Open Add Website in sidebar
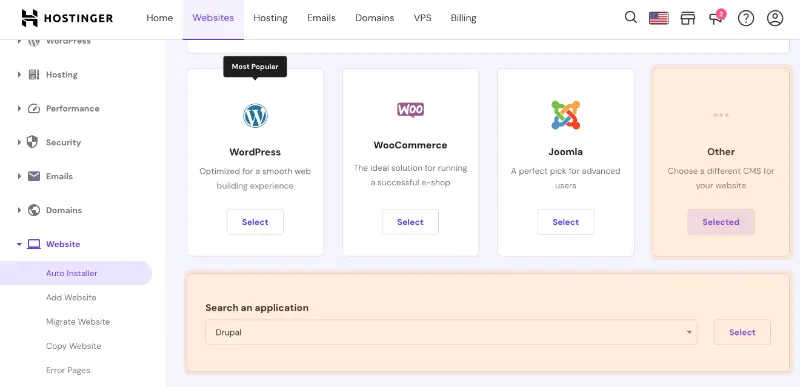The image size is (800, 387). coord(71,297)
